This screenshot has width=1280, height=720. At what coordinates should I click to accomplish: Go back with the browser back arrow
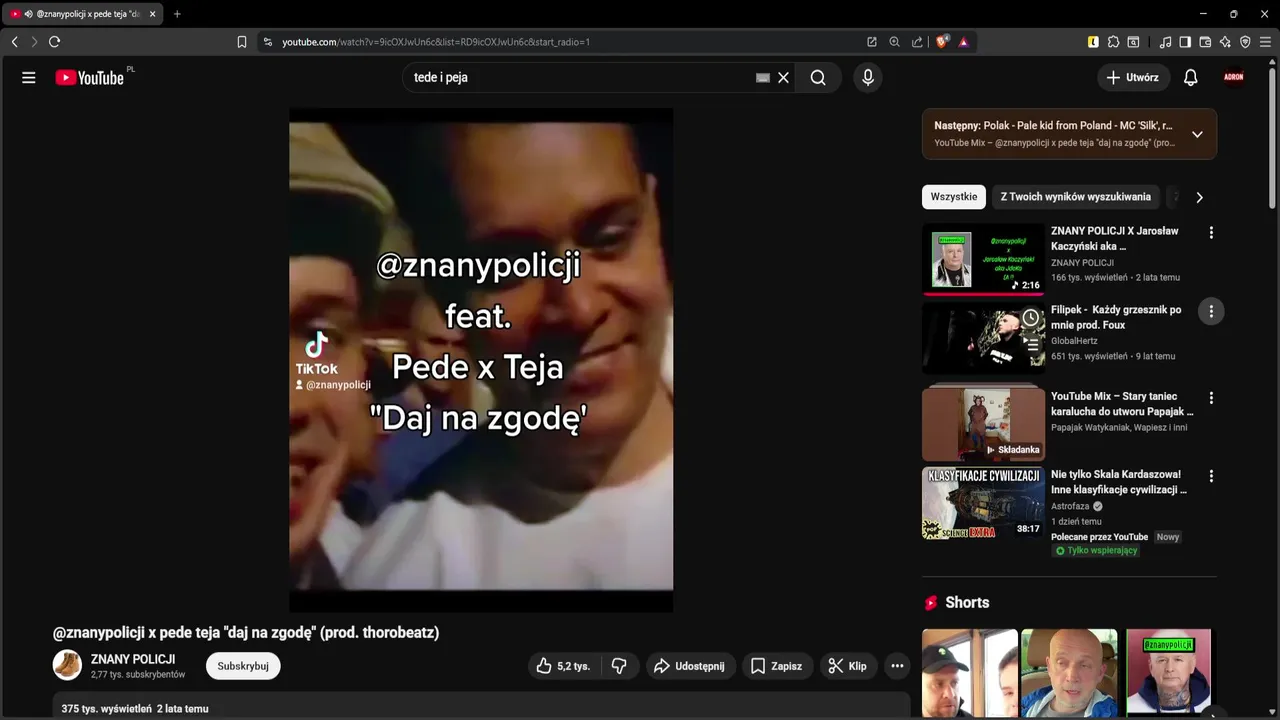[x=14, y=42]
